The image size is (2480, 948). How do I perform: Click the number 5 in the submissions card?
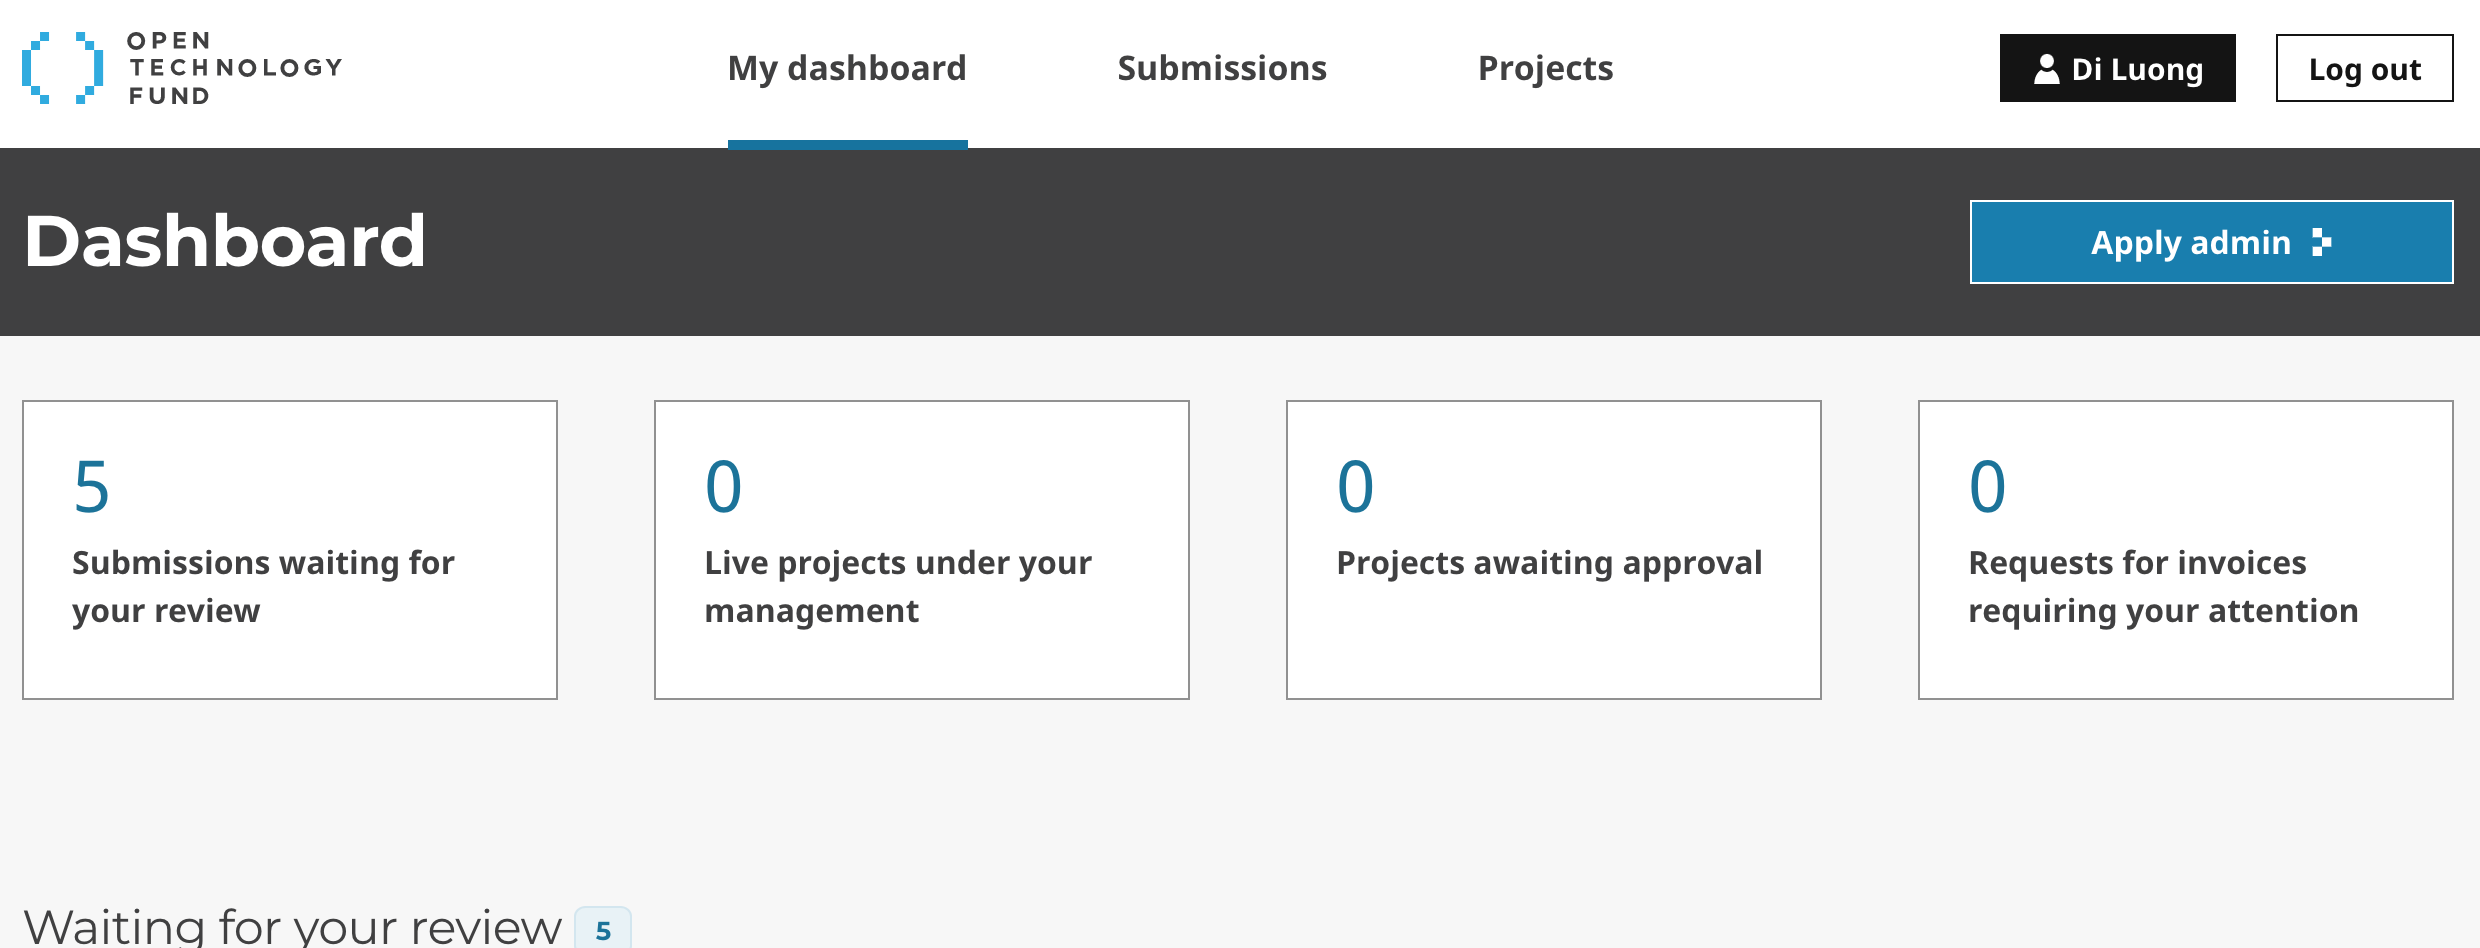[91, 487]
